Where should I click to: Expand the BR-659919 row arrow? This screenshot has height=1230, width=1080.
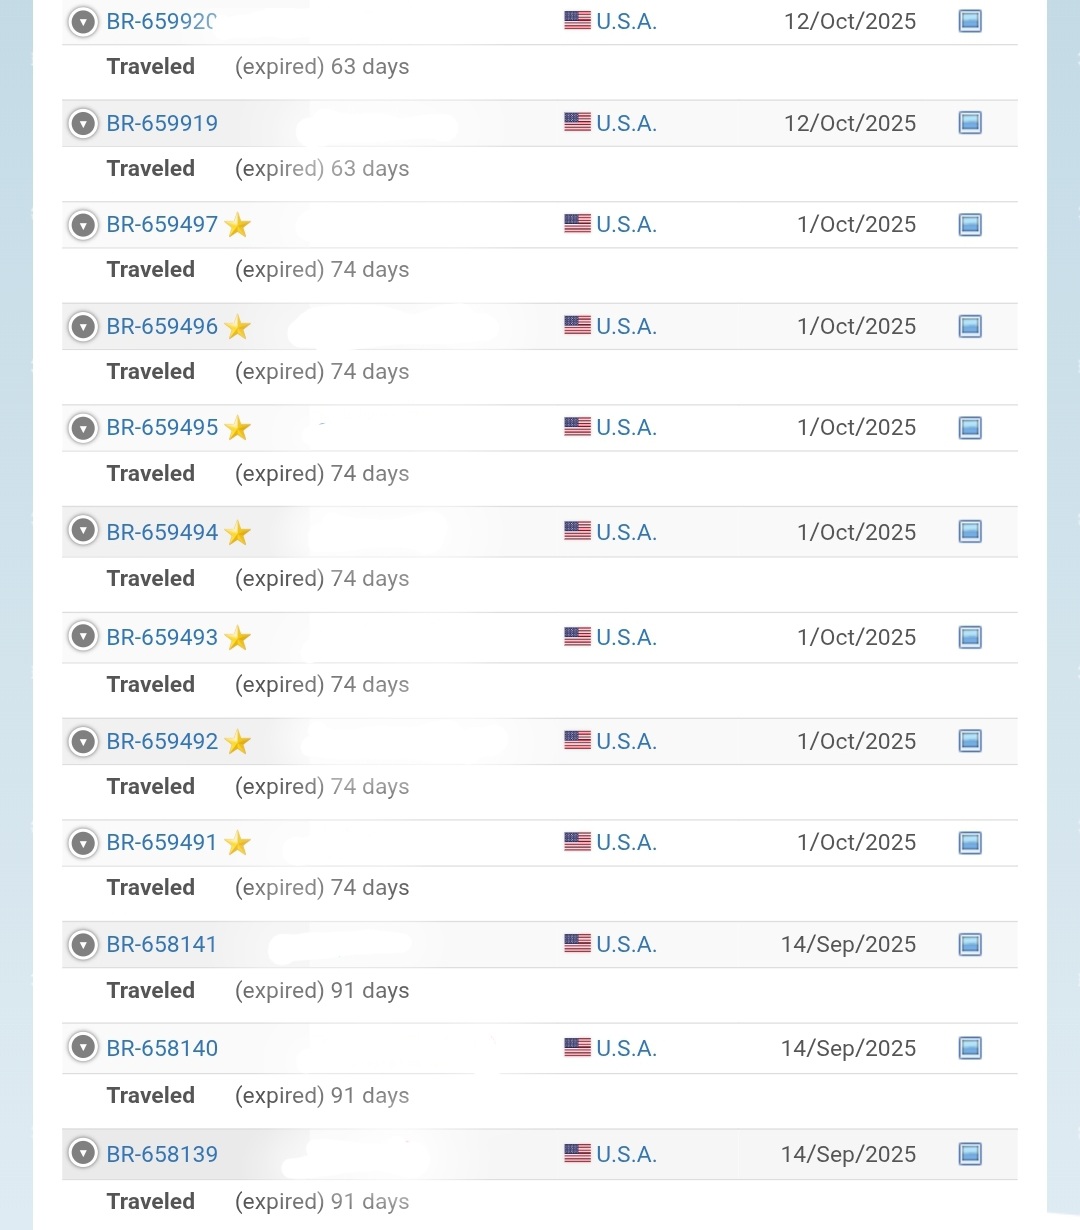(x=84, y=124)
